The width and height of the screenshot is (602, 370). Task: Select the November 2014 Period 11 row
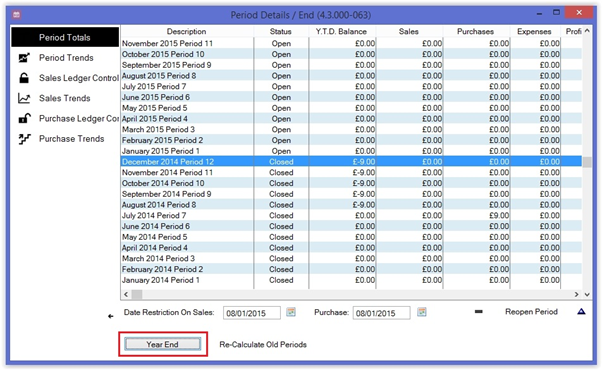point(351,172)
